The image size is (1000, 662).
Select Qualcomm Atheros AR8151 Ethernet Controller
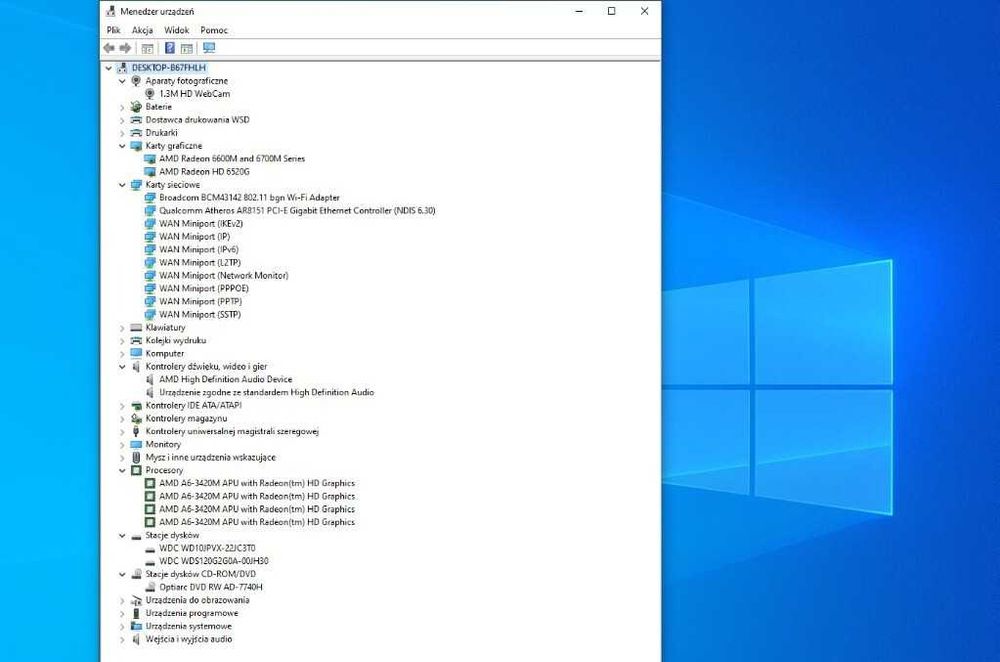[297, 210]
